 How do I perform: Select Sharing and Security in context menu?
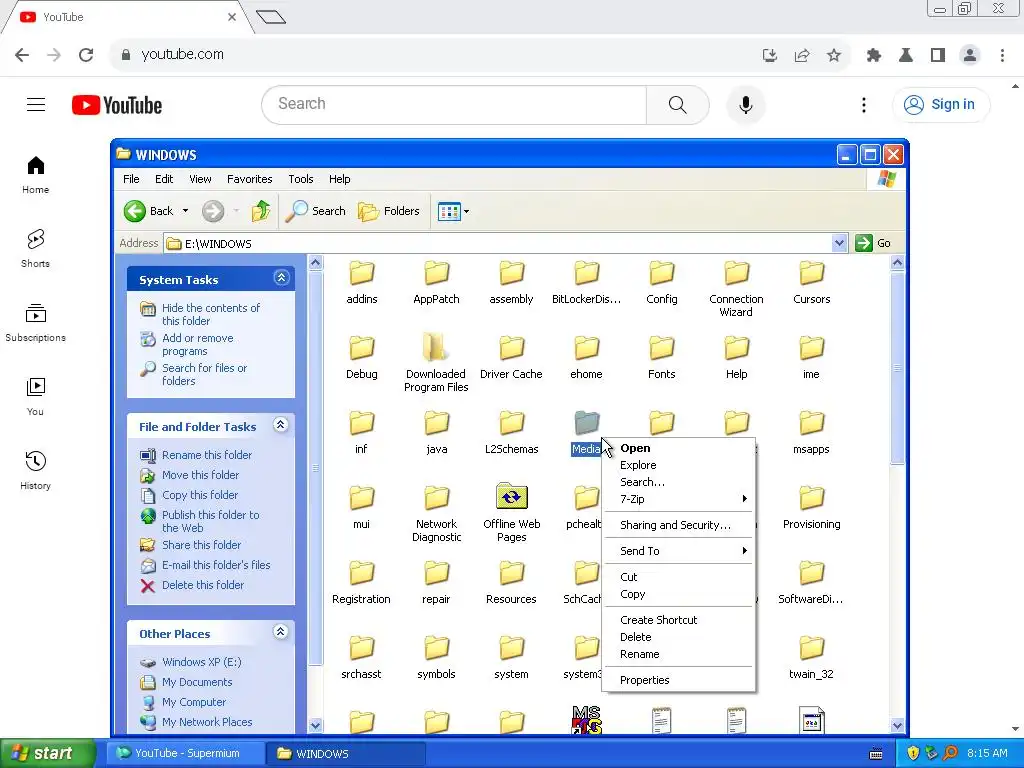coord(678,525)
